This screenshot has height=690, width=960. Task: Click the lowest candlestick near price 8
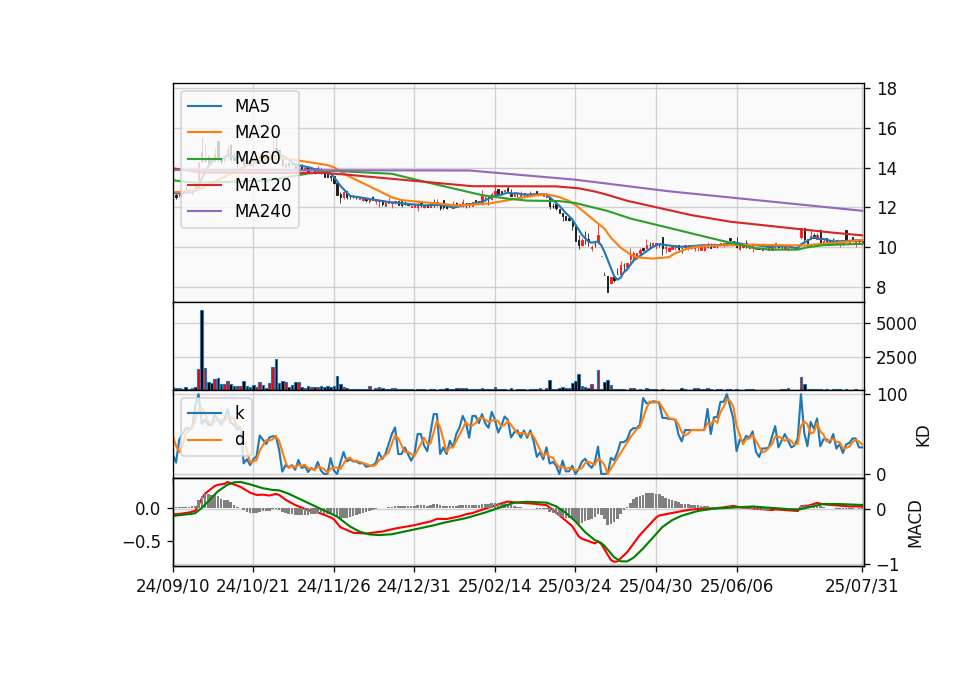point(608,285)
